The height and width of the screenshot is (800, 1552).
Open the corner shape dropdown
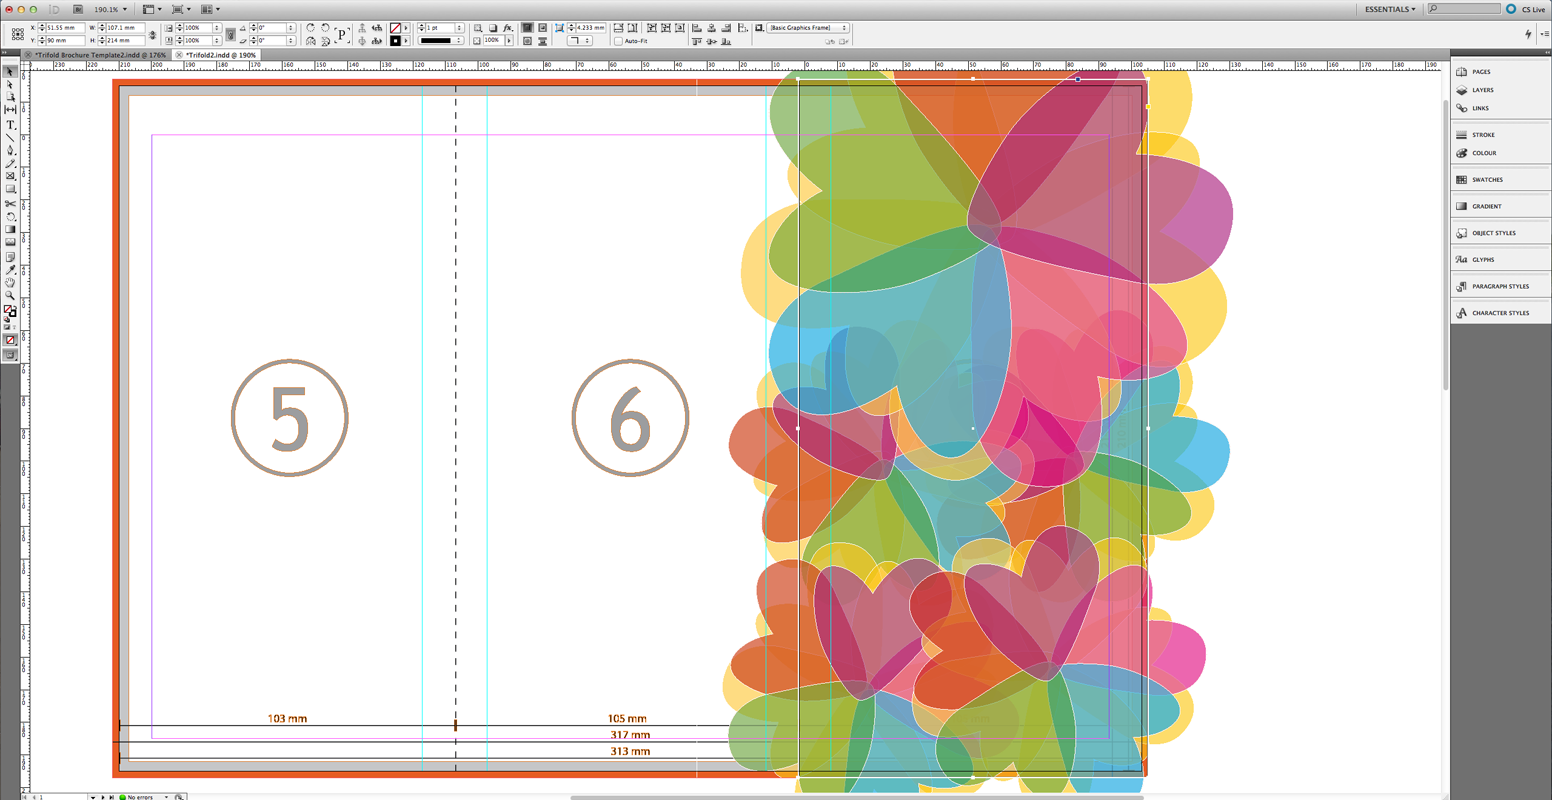[580, 41]
